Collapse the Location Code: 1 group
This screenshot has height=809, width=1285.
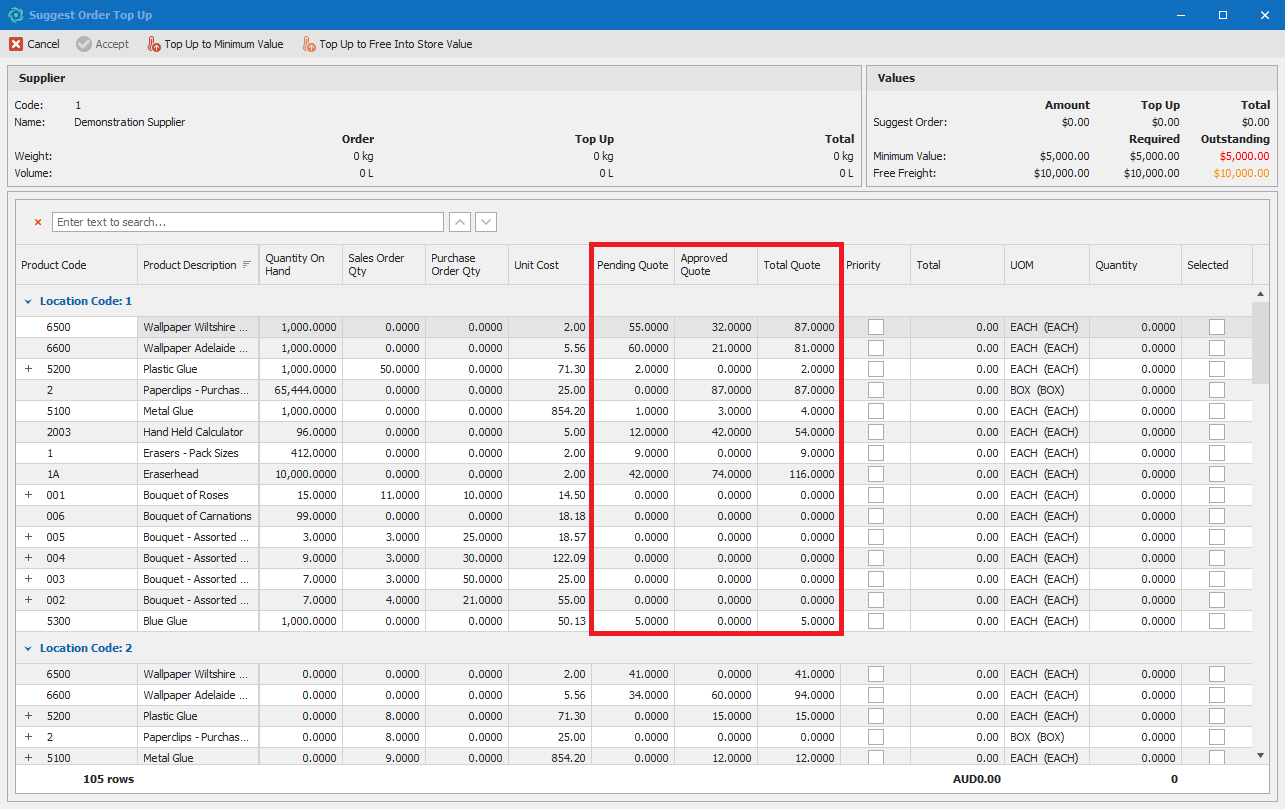click(28, 301)
